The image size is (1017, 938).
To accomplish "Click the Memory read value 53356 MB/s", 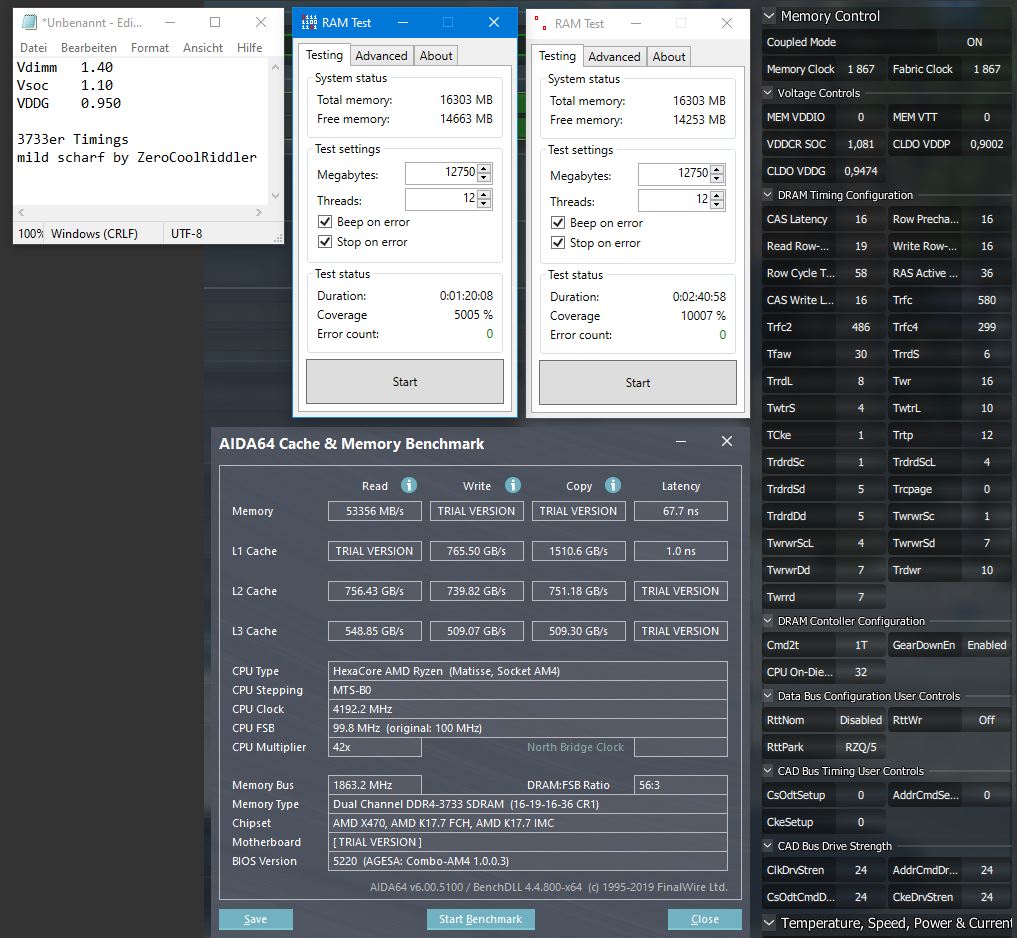I will (x=375, y=511).
